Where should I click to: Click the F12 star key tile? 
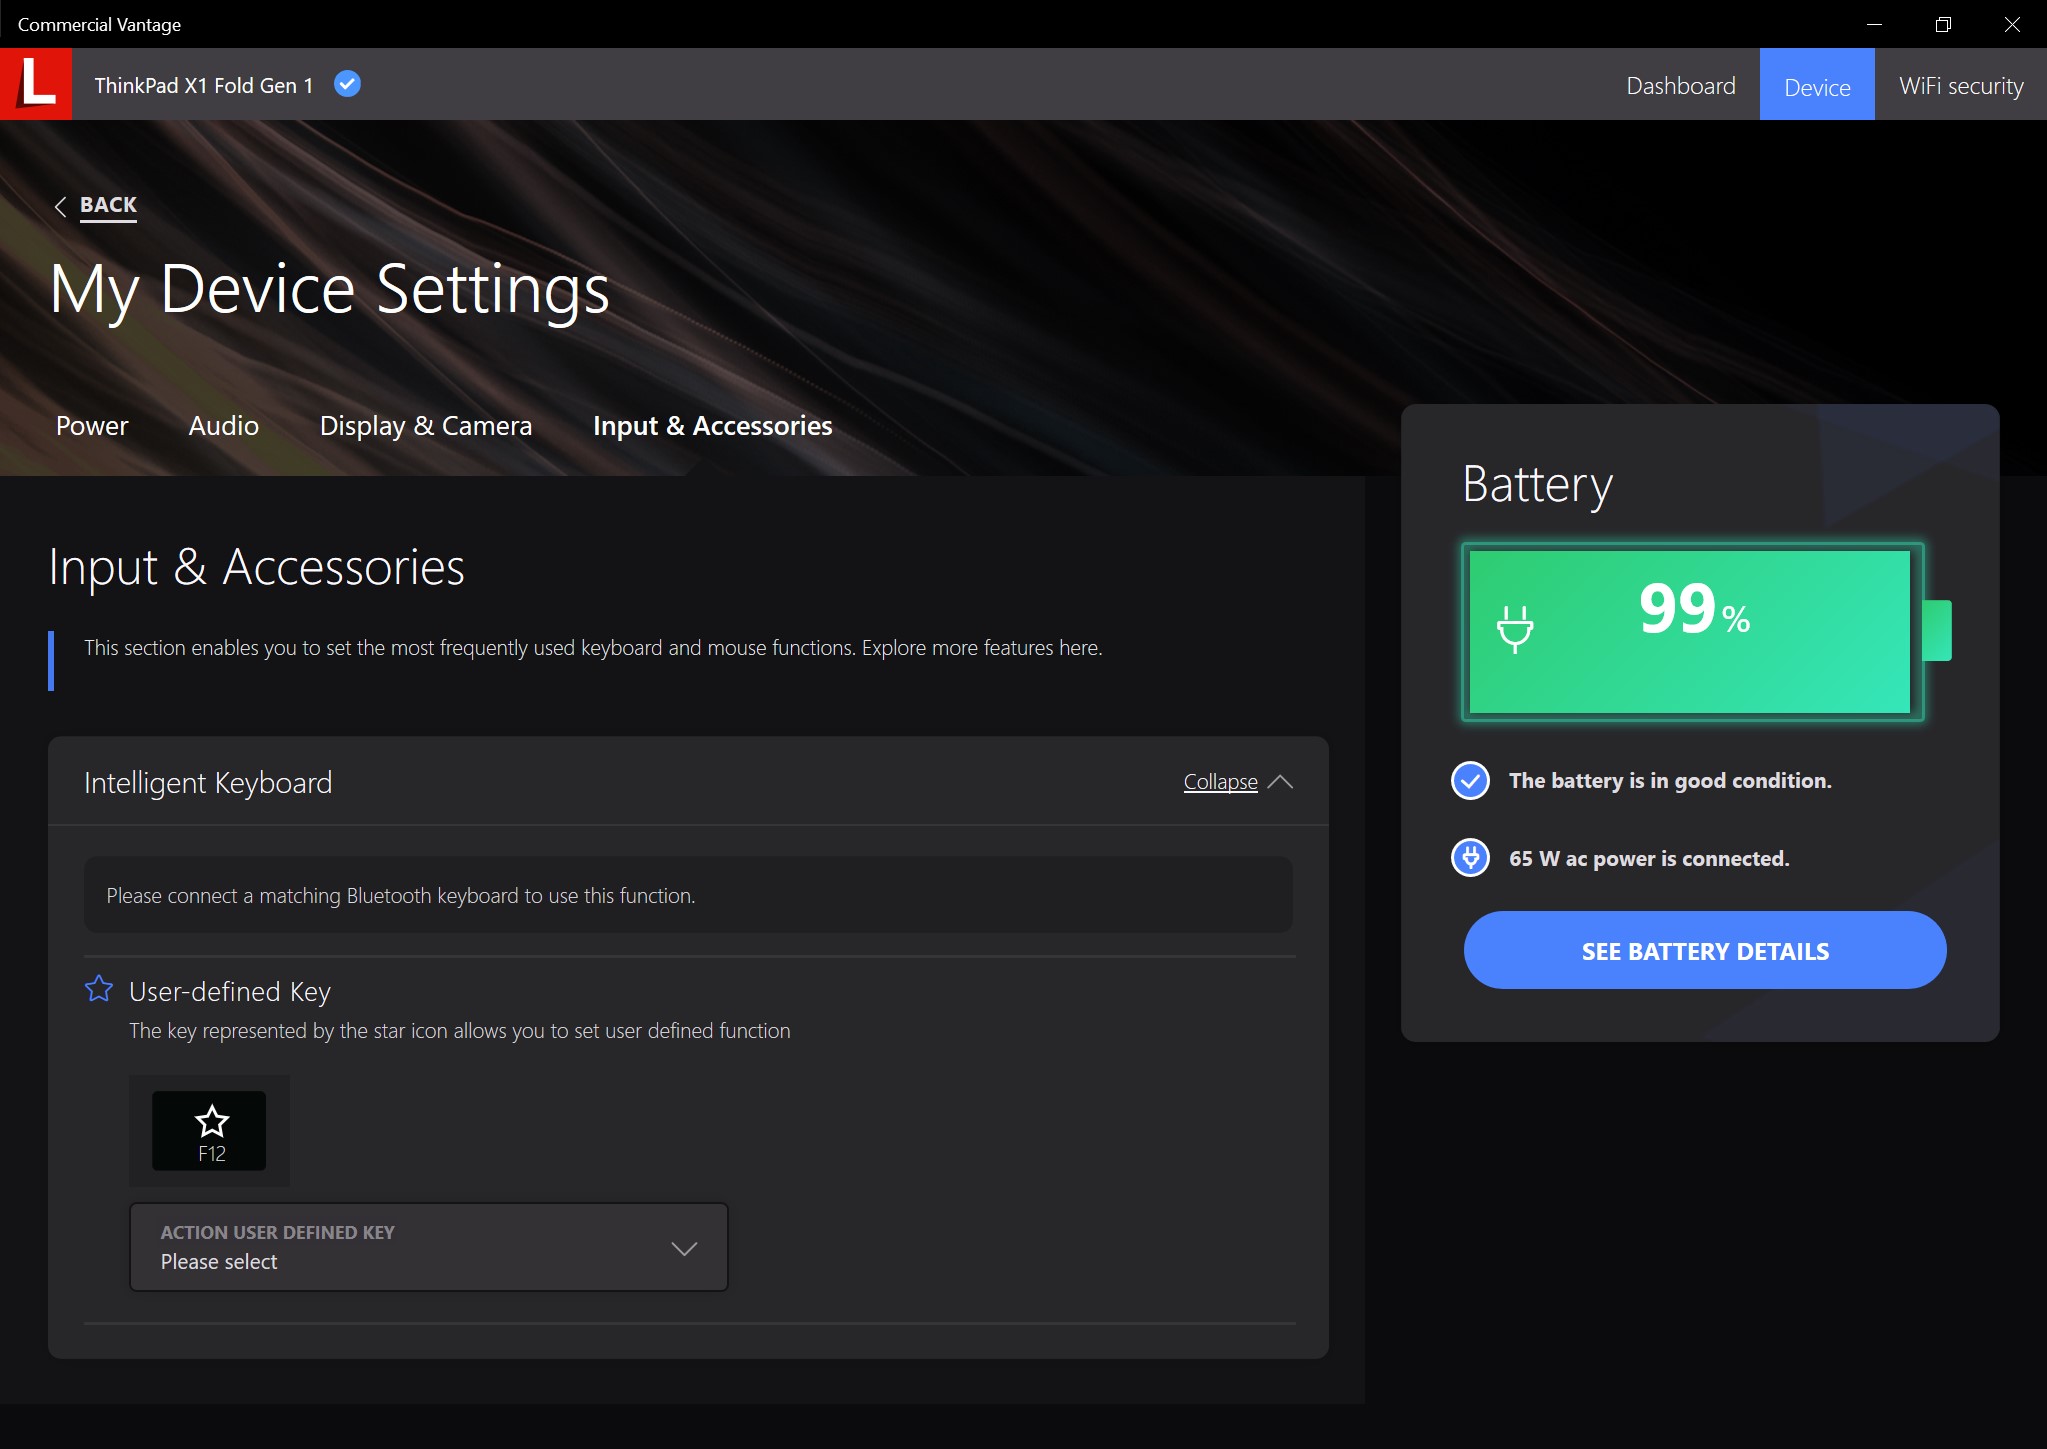[209, 1131]
